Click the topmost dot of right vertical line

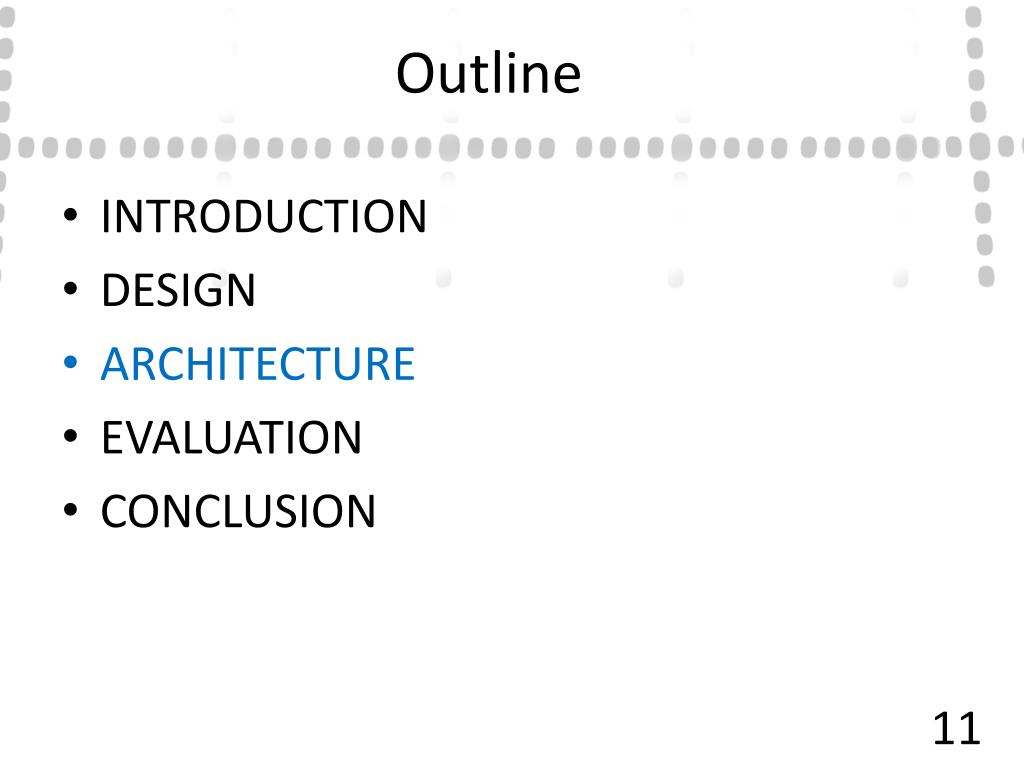(x=973, y=17)
